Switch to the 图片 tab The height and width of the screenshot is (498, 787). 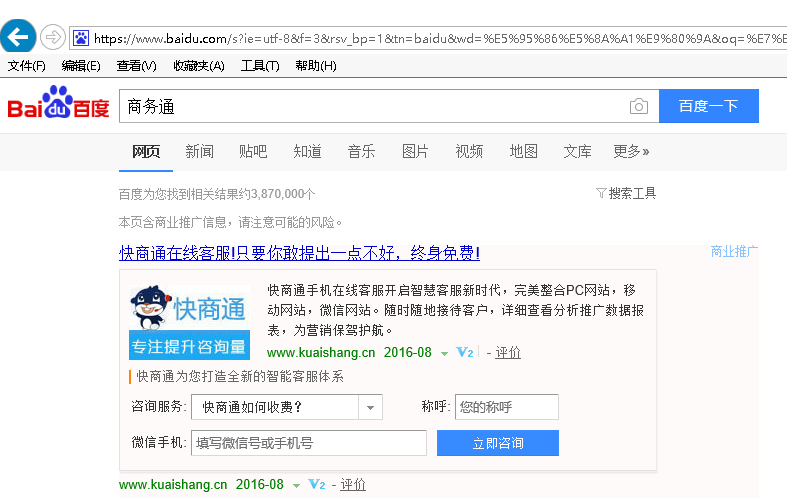click(415, 151)
